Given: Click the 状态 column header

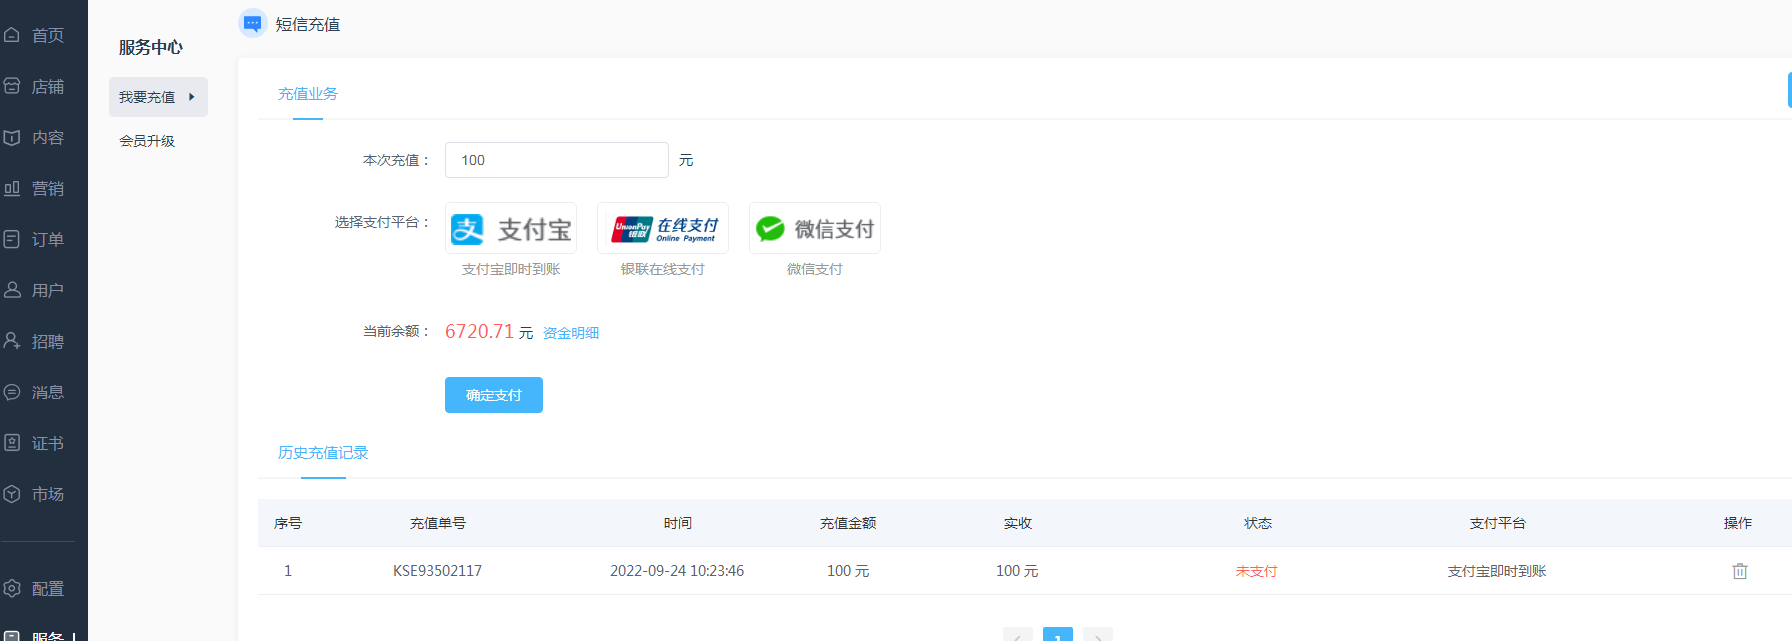Looking at the screenshot, I should pos(1258,523).
